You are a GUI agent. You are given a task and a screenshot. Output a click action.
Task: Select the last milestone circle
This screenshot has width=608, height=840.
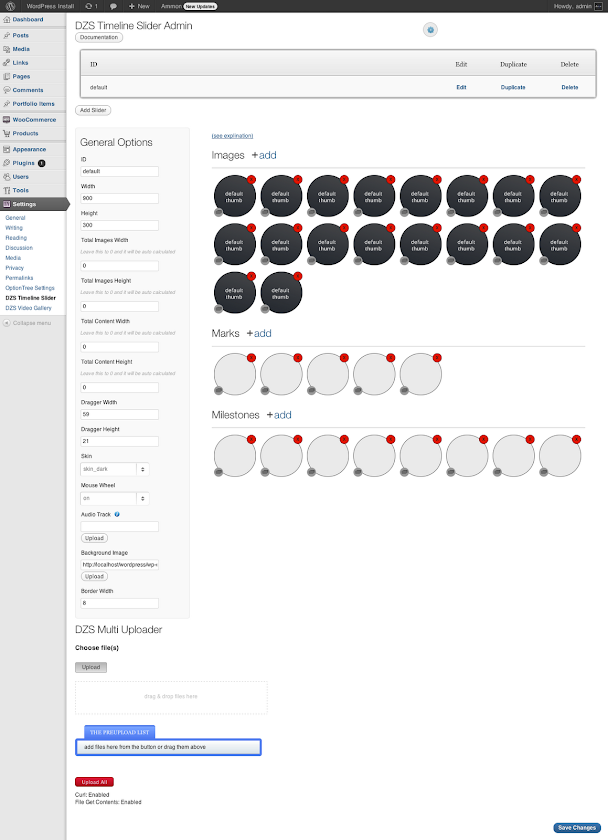(x=559, y=456)
